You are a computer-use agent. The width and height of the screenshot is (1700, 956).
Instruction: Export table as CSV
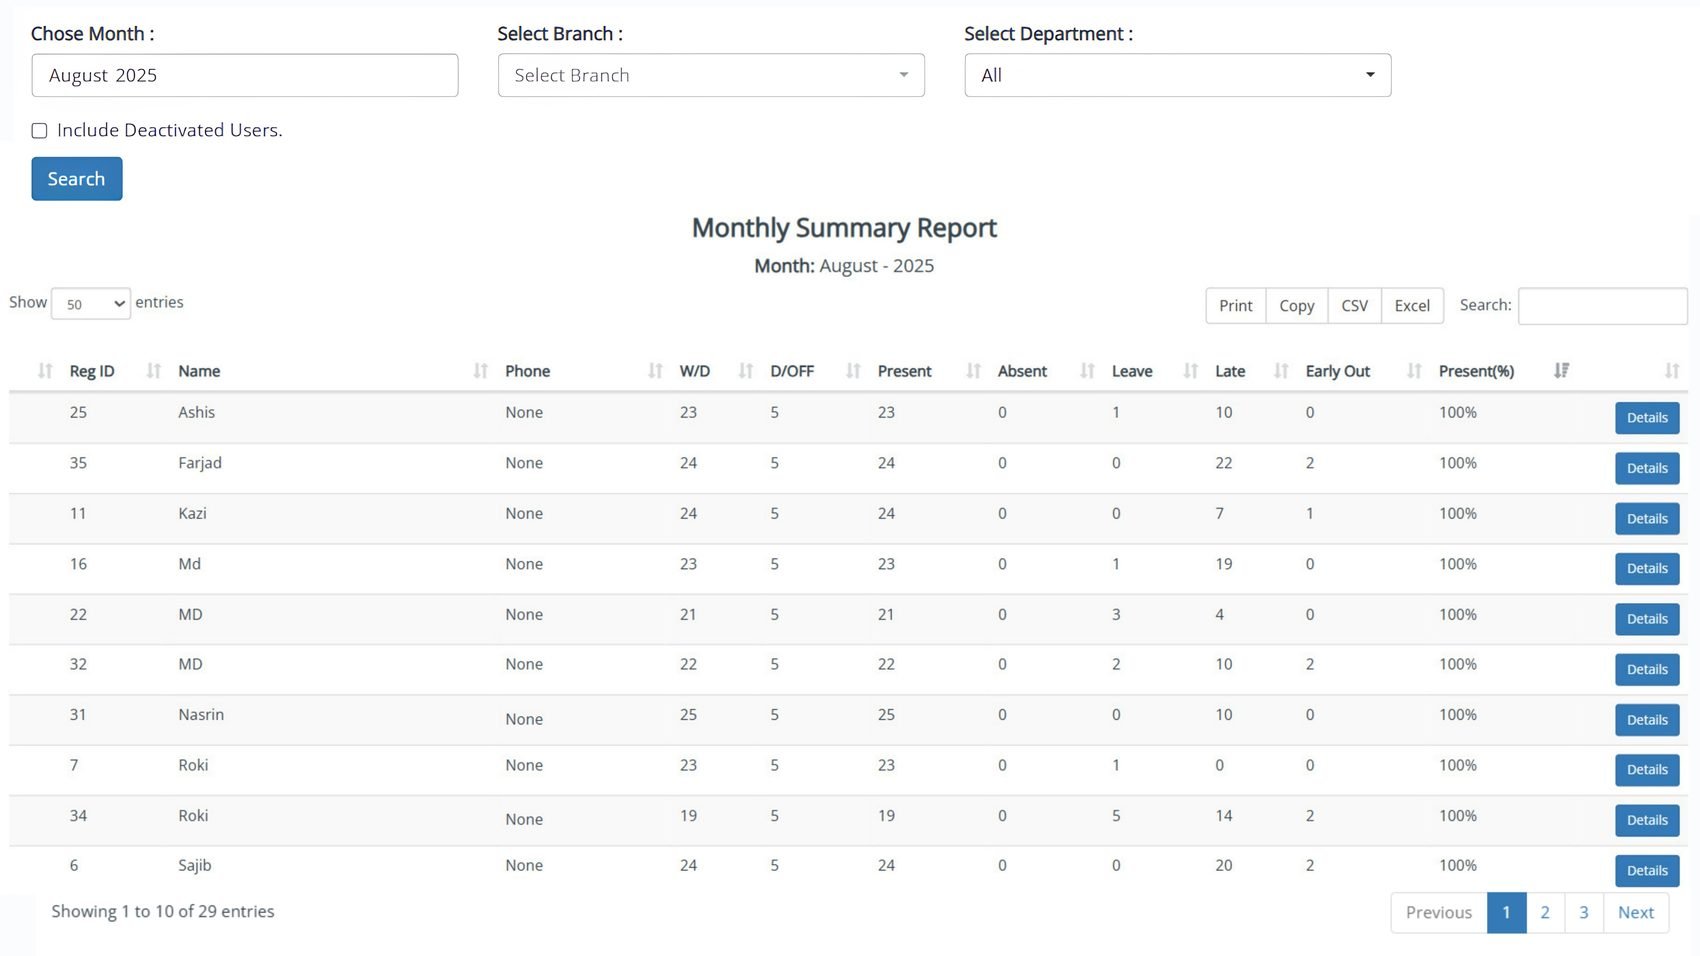pyautogui.click(x=1355, y=306)
